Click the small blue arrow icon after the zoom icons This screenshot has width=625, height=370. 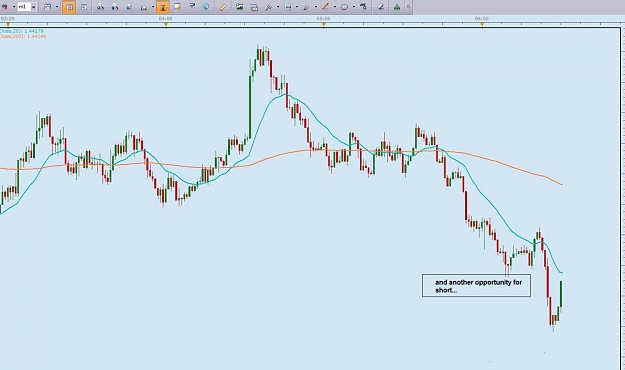click(x=129, y=7)
